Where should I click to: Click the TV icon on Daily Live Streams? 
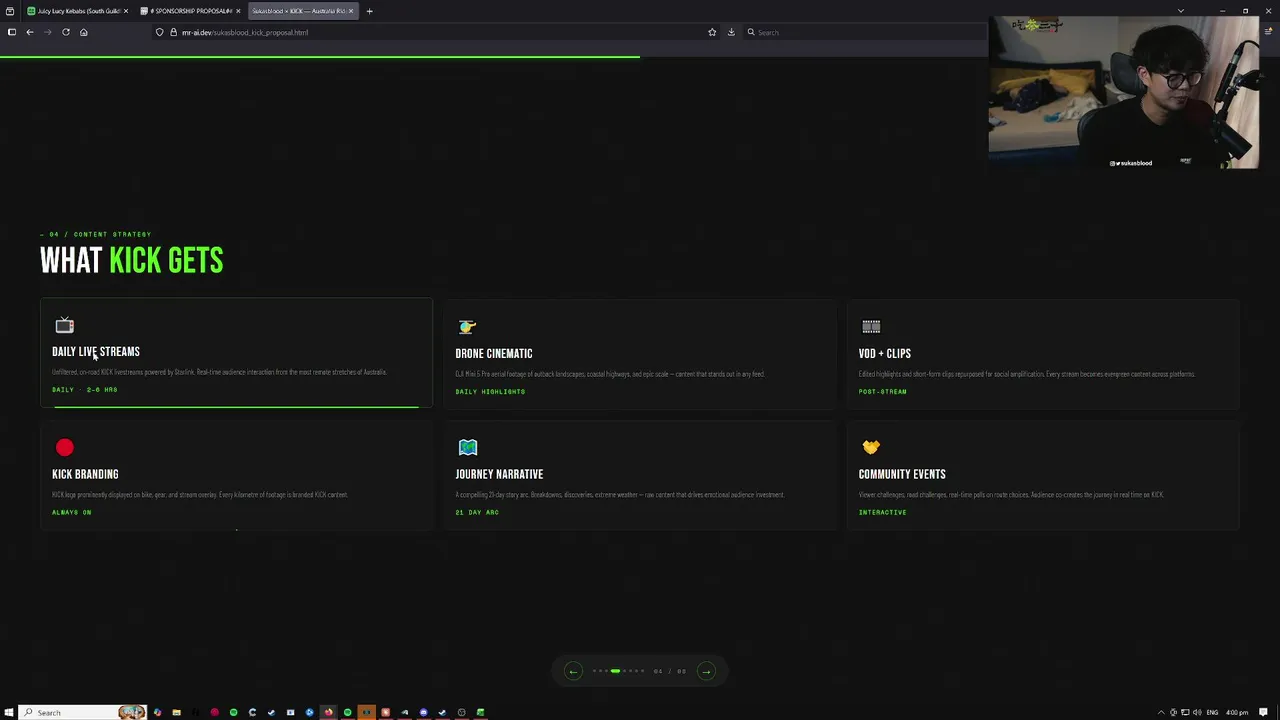tap(65, 325)
